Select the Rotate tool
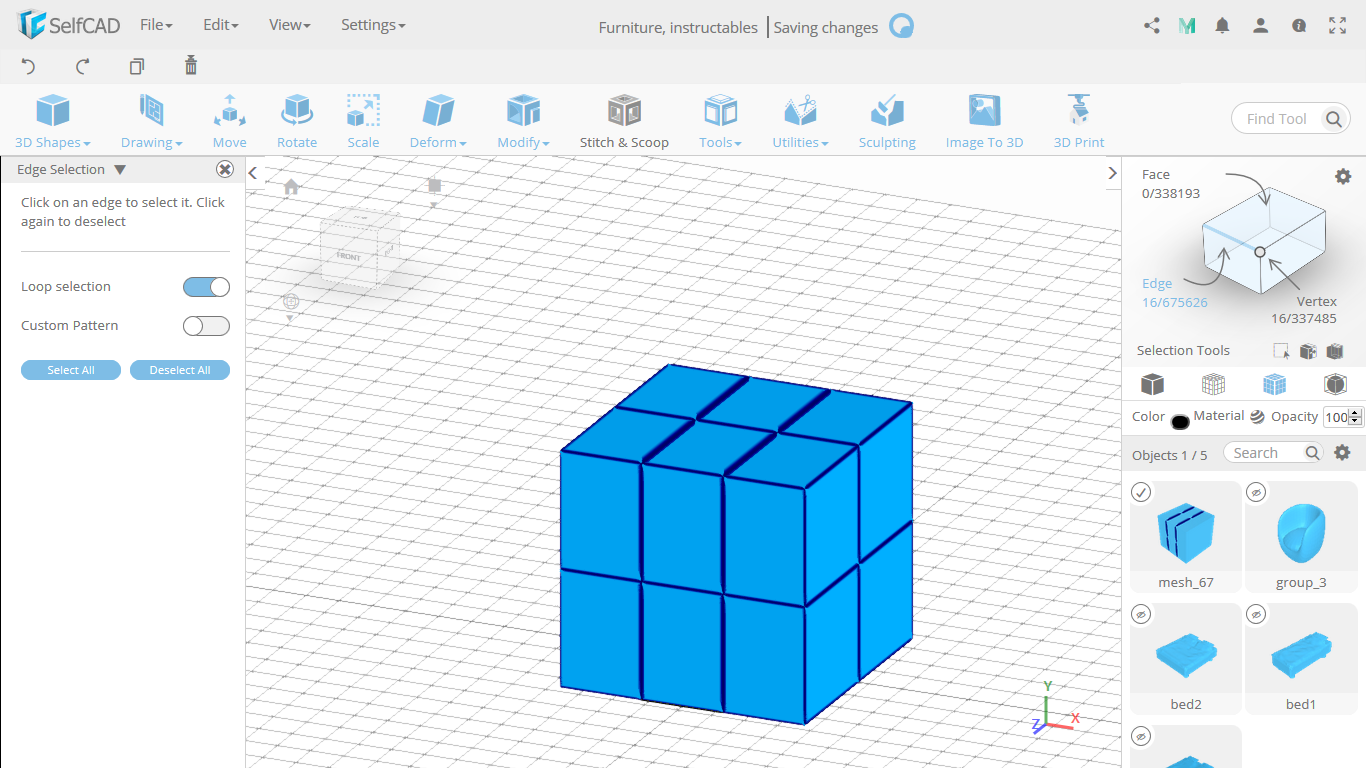 [297, 122]
